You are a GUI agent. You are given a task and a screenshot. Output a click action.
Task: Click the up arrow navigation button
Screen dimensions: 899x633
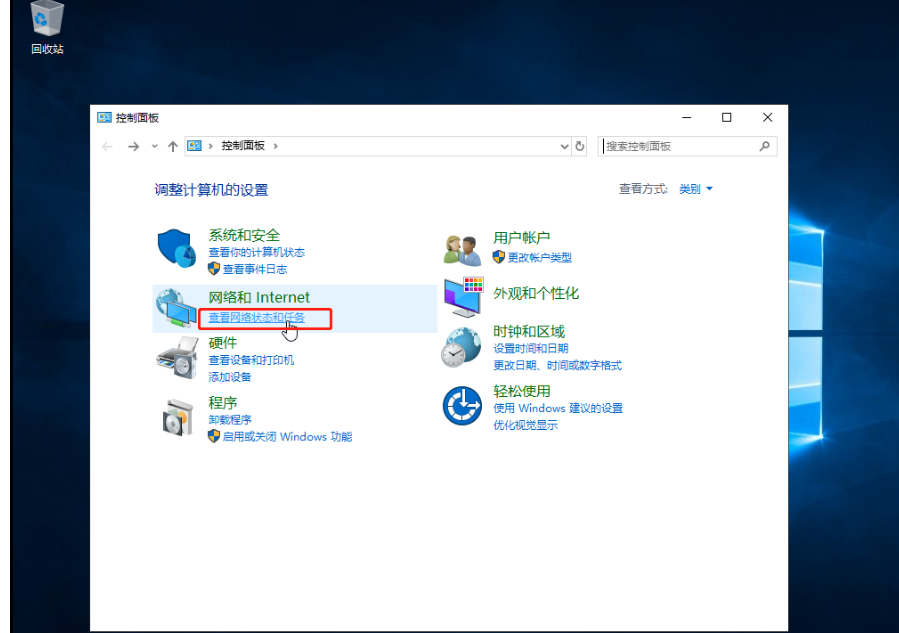click(173, 146)
